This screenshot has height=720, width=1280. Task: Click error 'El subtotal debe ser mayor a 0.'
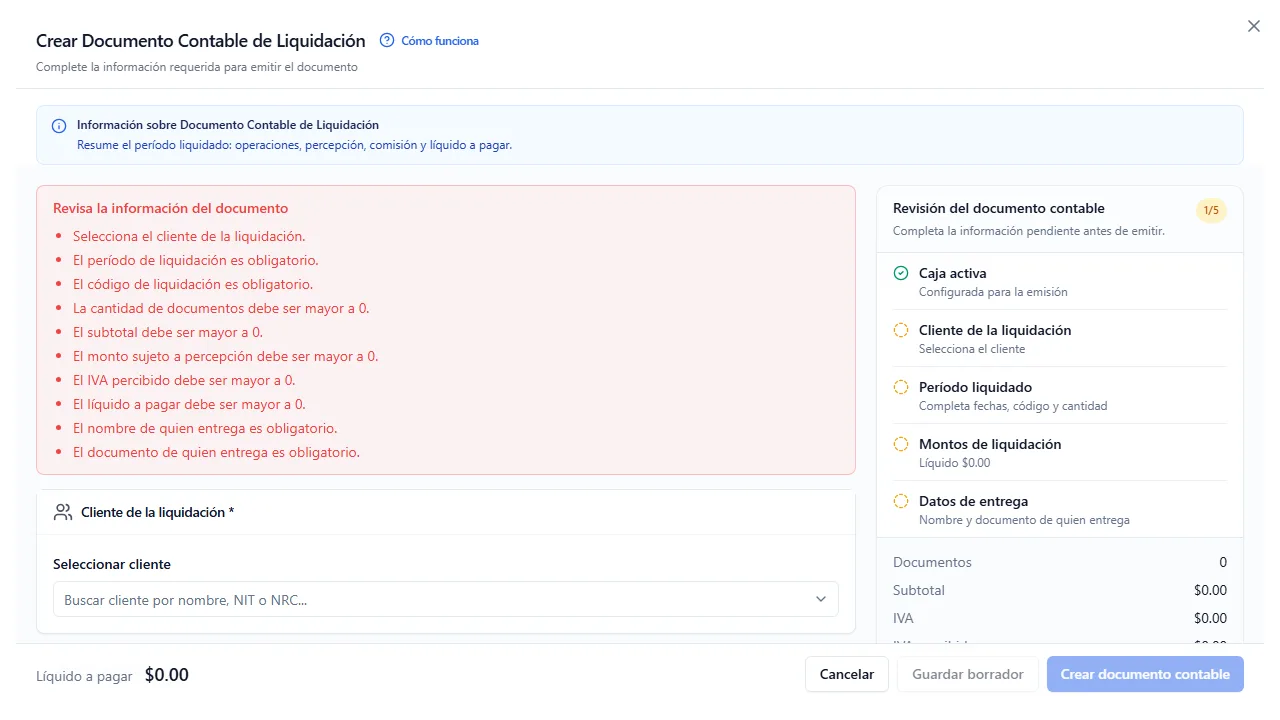click(168, 332)
